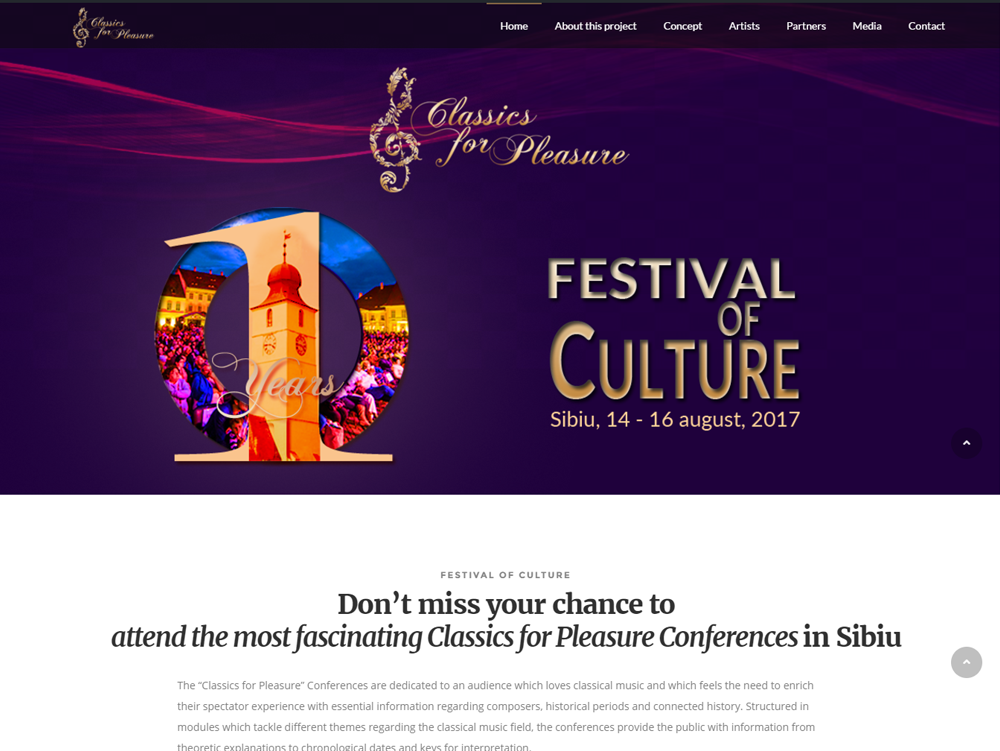Select Partners in the navigation bar
The image size is (1000, 751).
(805, 26)
